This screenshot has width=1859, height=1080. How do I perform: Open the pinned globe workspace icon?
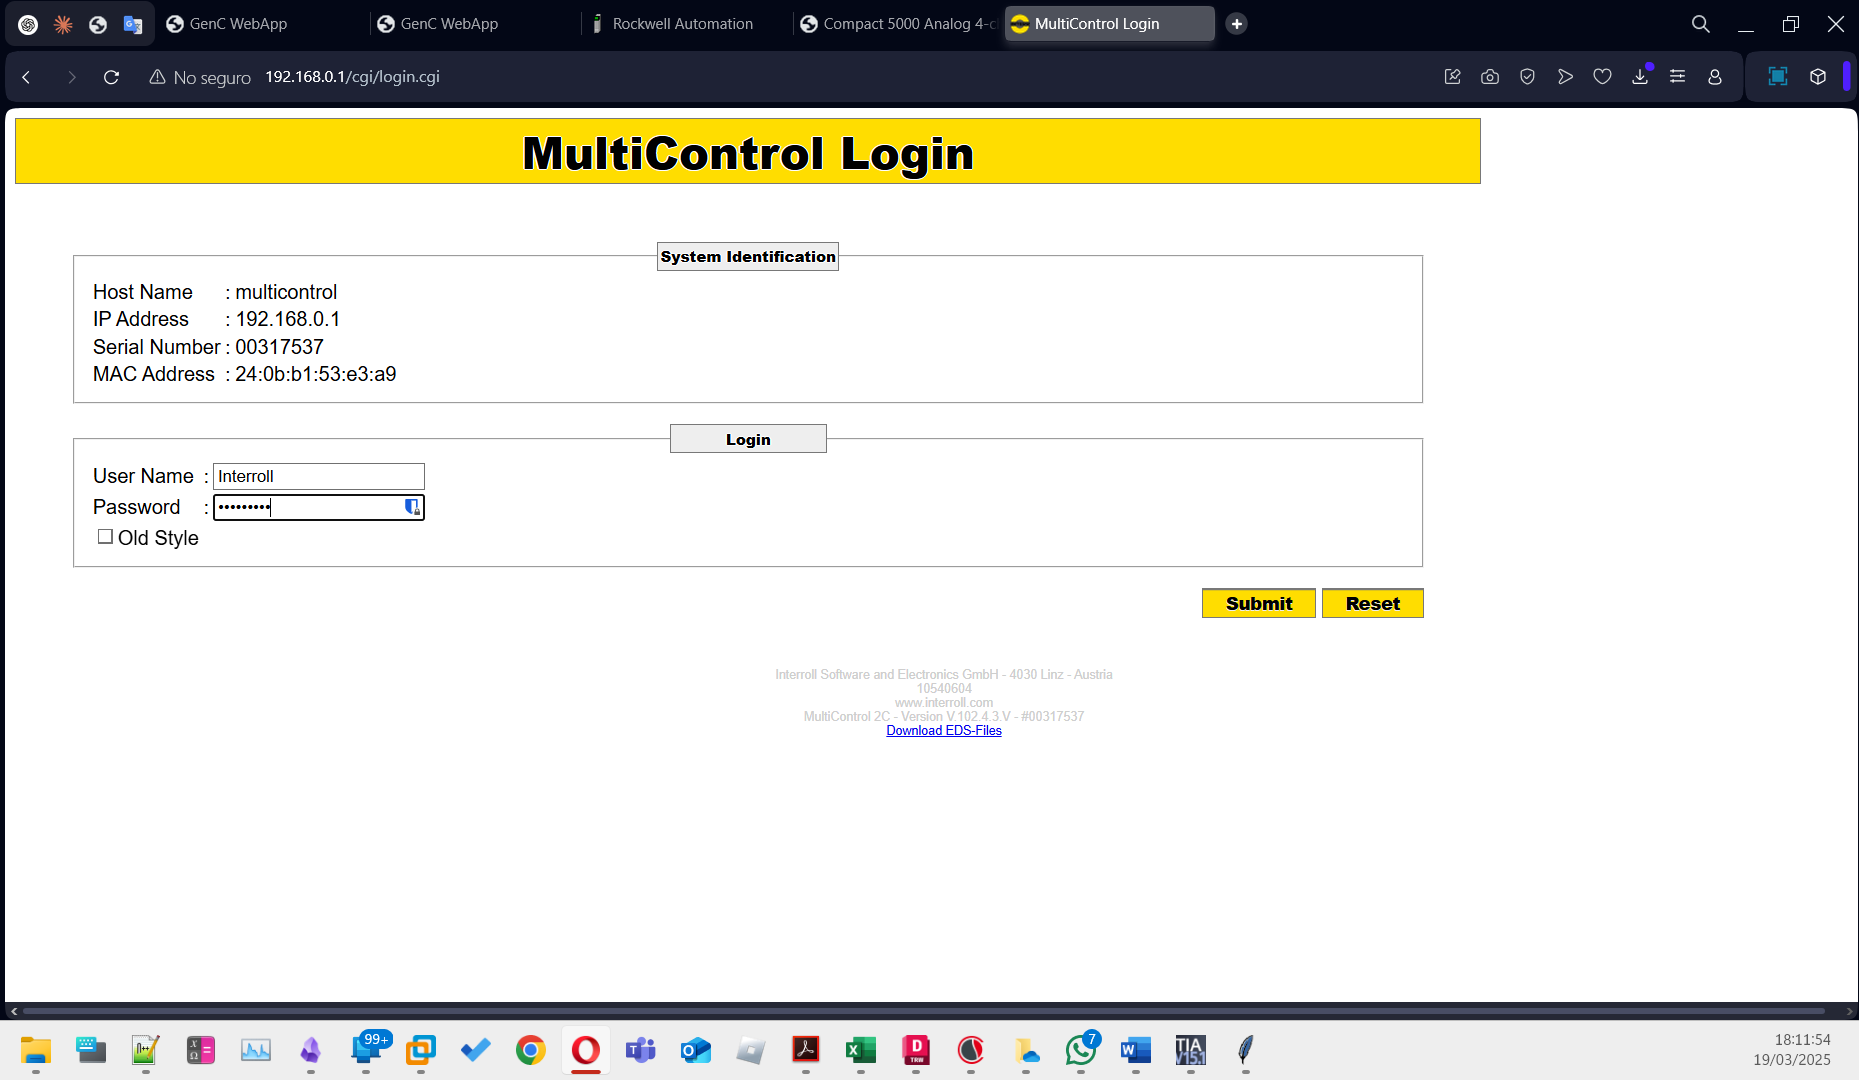(x=98, y=24)
